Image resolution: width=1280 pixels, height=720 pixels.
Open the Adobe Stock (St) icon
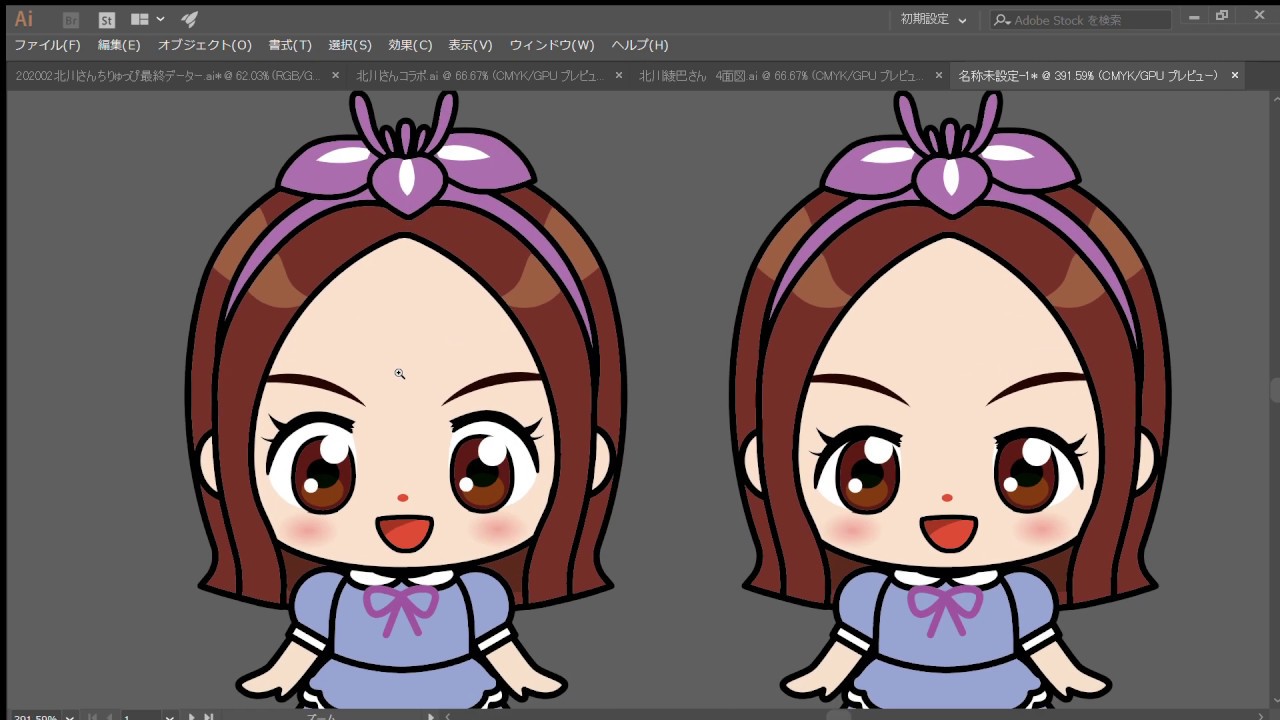[106, 19]
